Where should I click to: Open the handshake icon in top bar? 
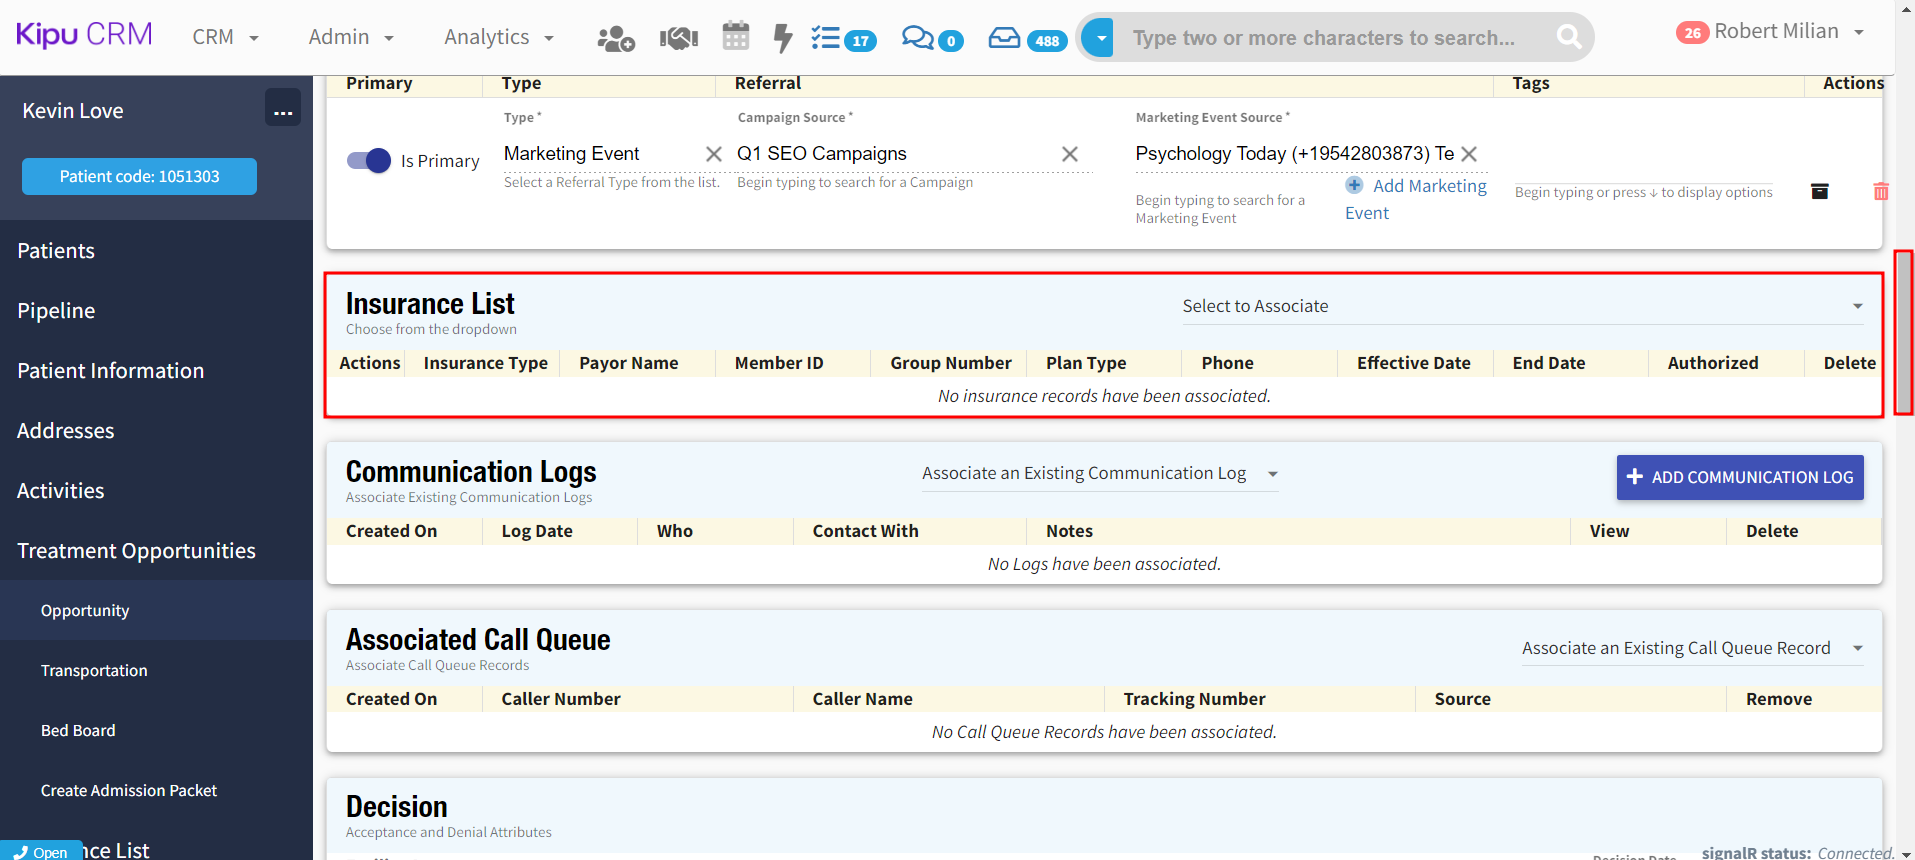[678, 38]
